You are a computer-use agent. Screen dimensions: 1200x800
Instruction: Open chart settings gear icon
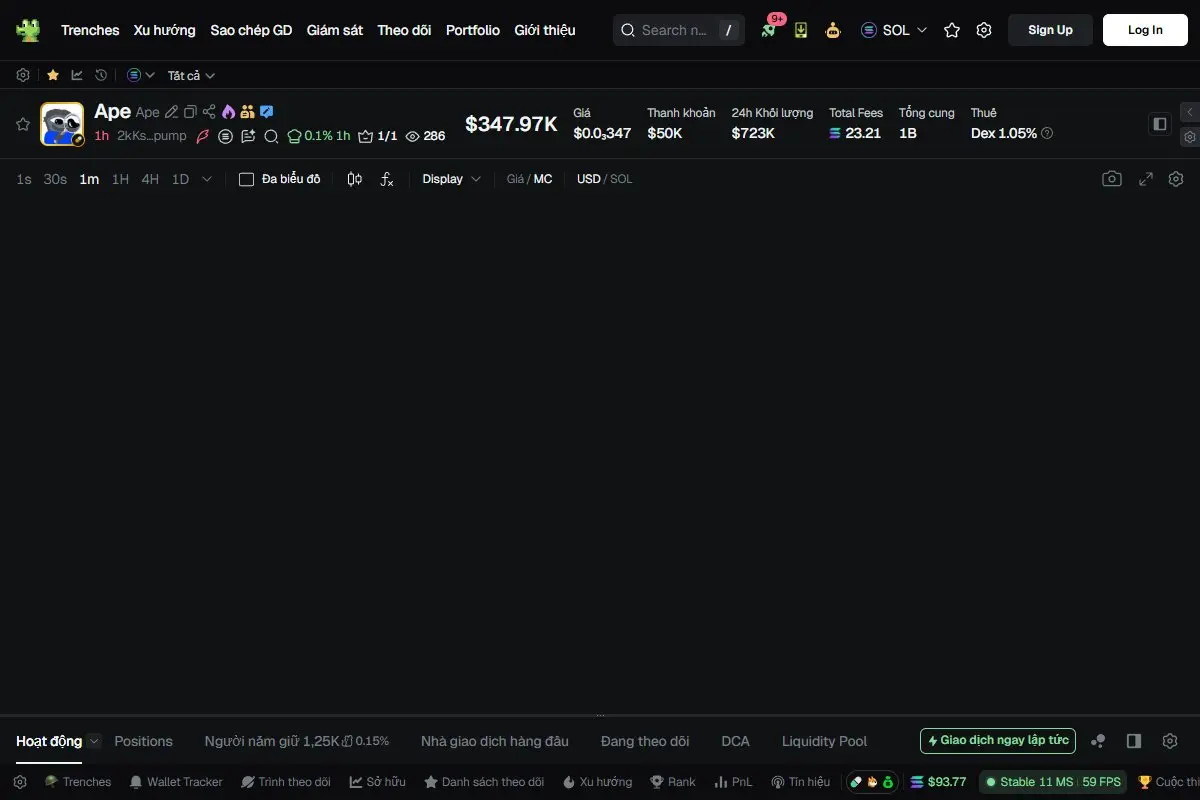[x=1176, y=179]
